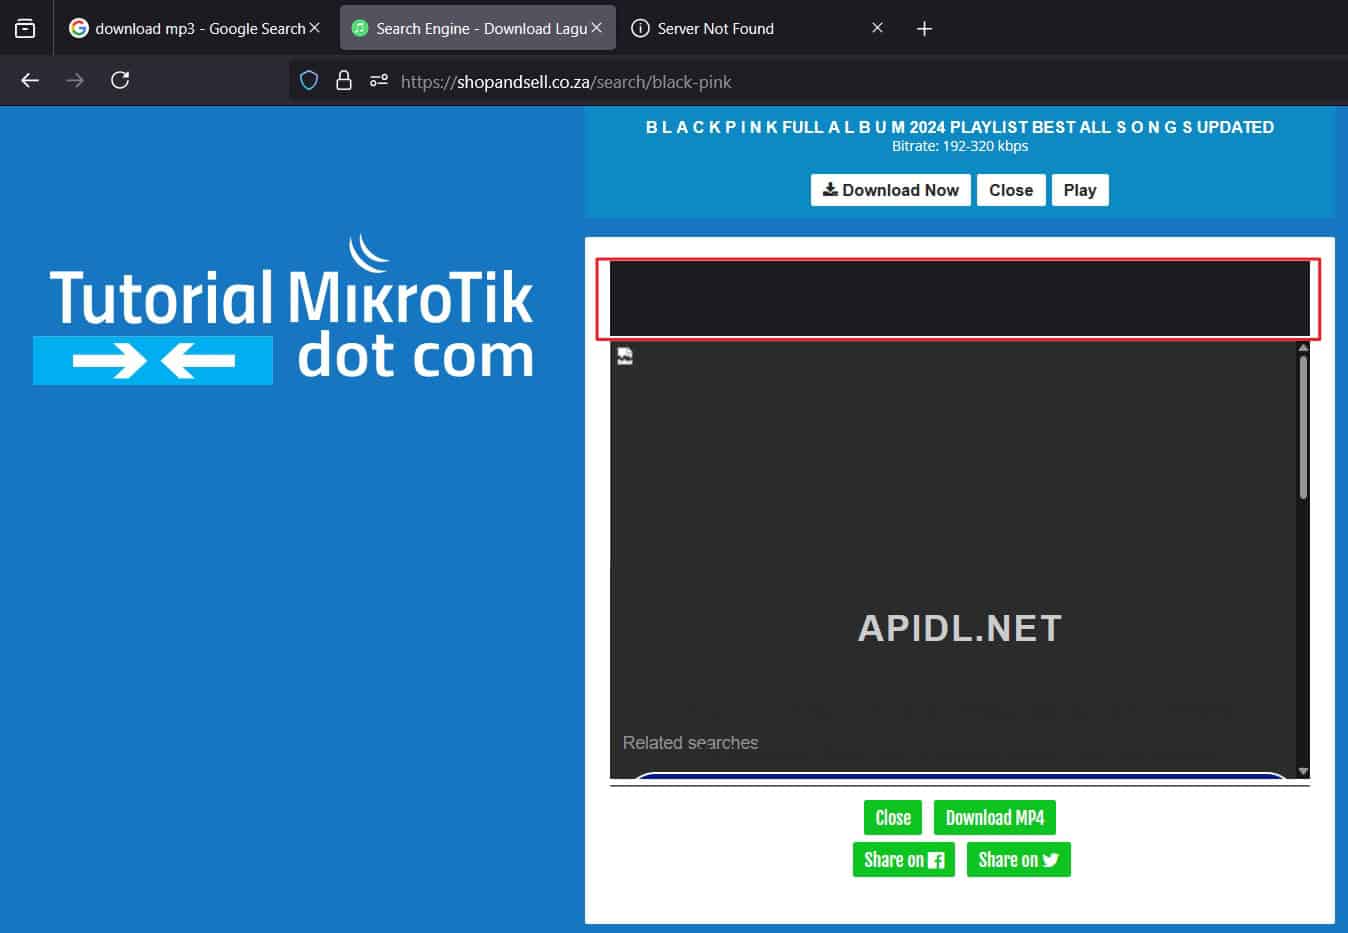Close the 'Server Not Found' tab
Image resolution: width=1348 pixels, height=933 pixels.
click(x=877, y=28)
